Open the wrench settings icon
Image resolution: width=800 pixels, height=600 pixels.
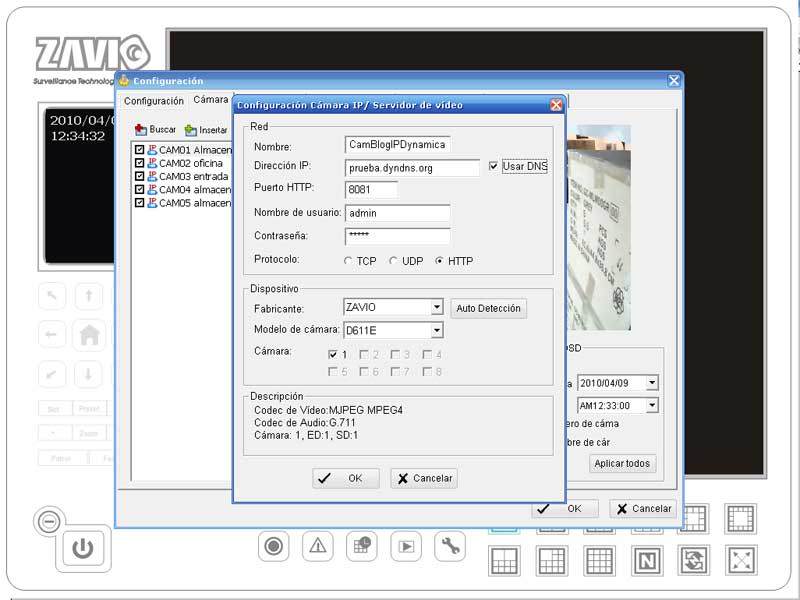450,546
